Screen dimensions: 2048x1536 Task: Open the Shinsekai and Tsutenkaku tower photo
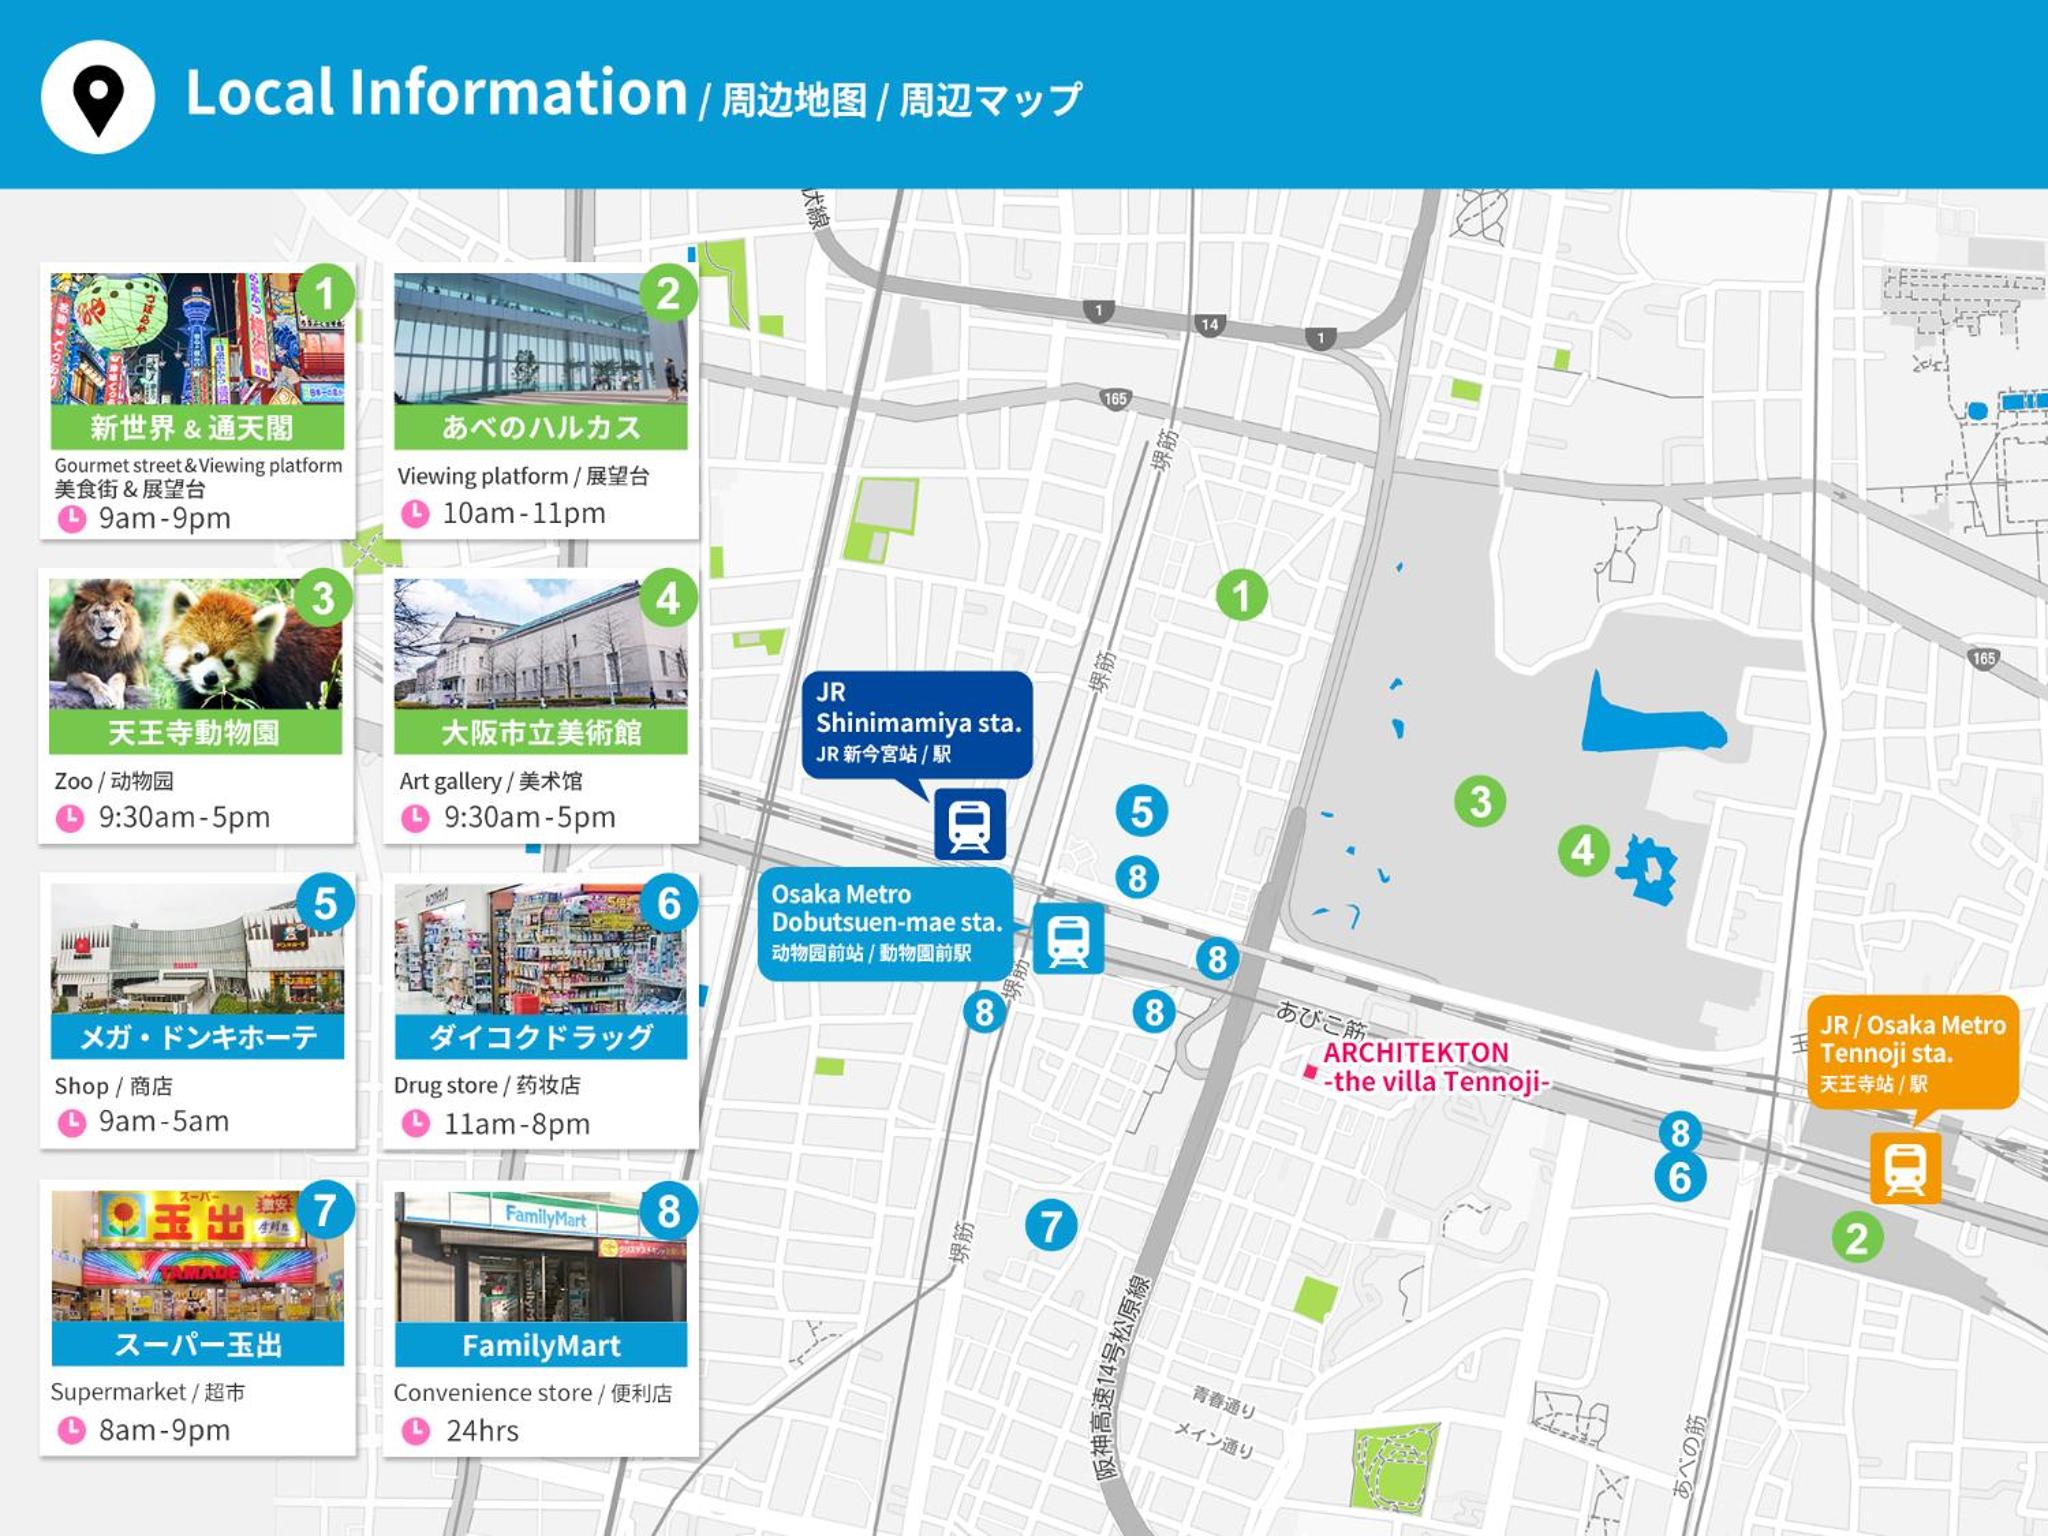point(197,339)
